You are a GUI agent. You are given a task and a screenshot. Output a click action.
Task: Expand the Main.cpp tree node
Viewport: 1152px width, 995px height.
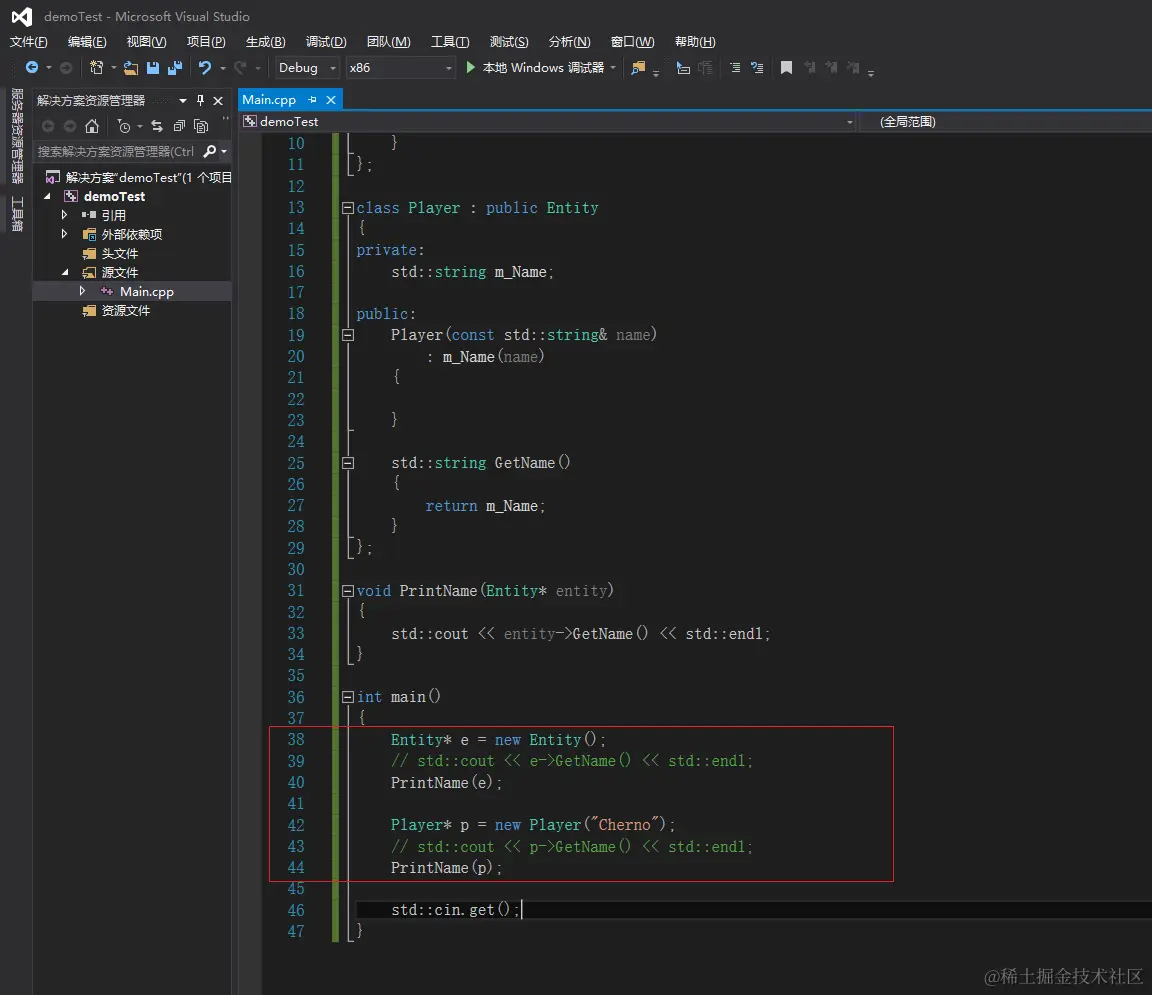82,292
